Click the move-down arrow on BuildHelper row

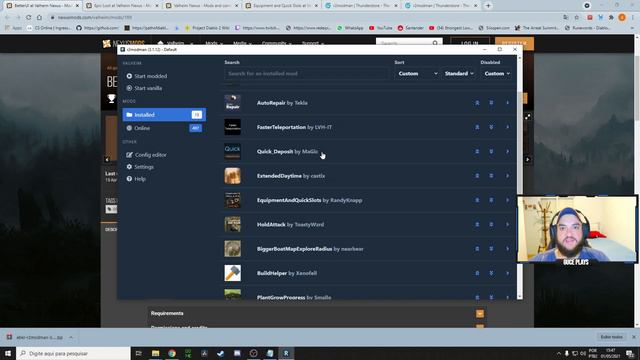coord(491,273)
